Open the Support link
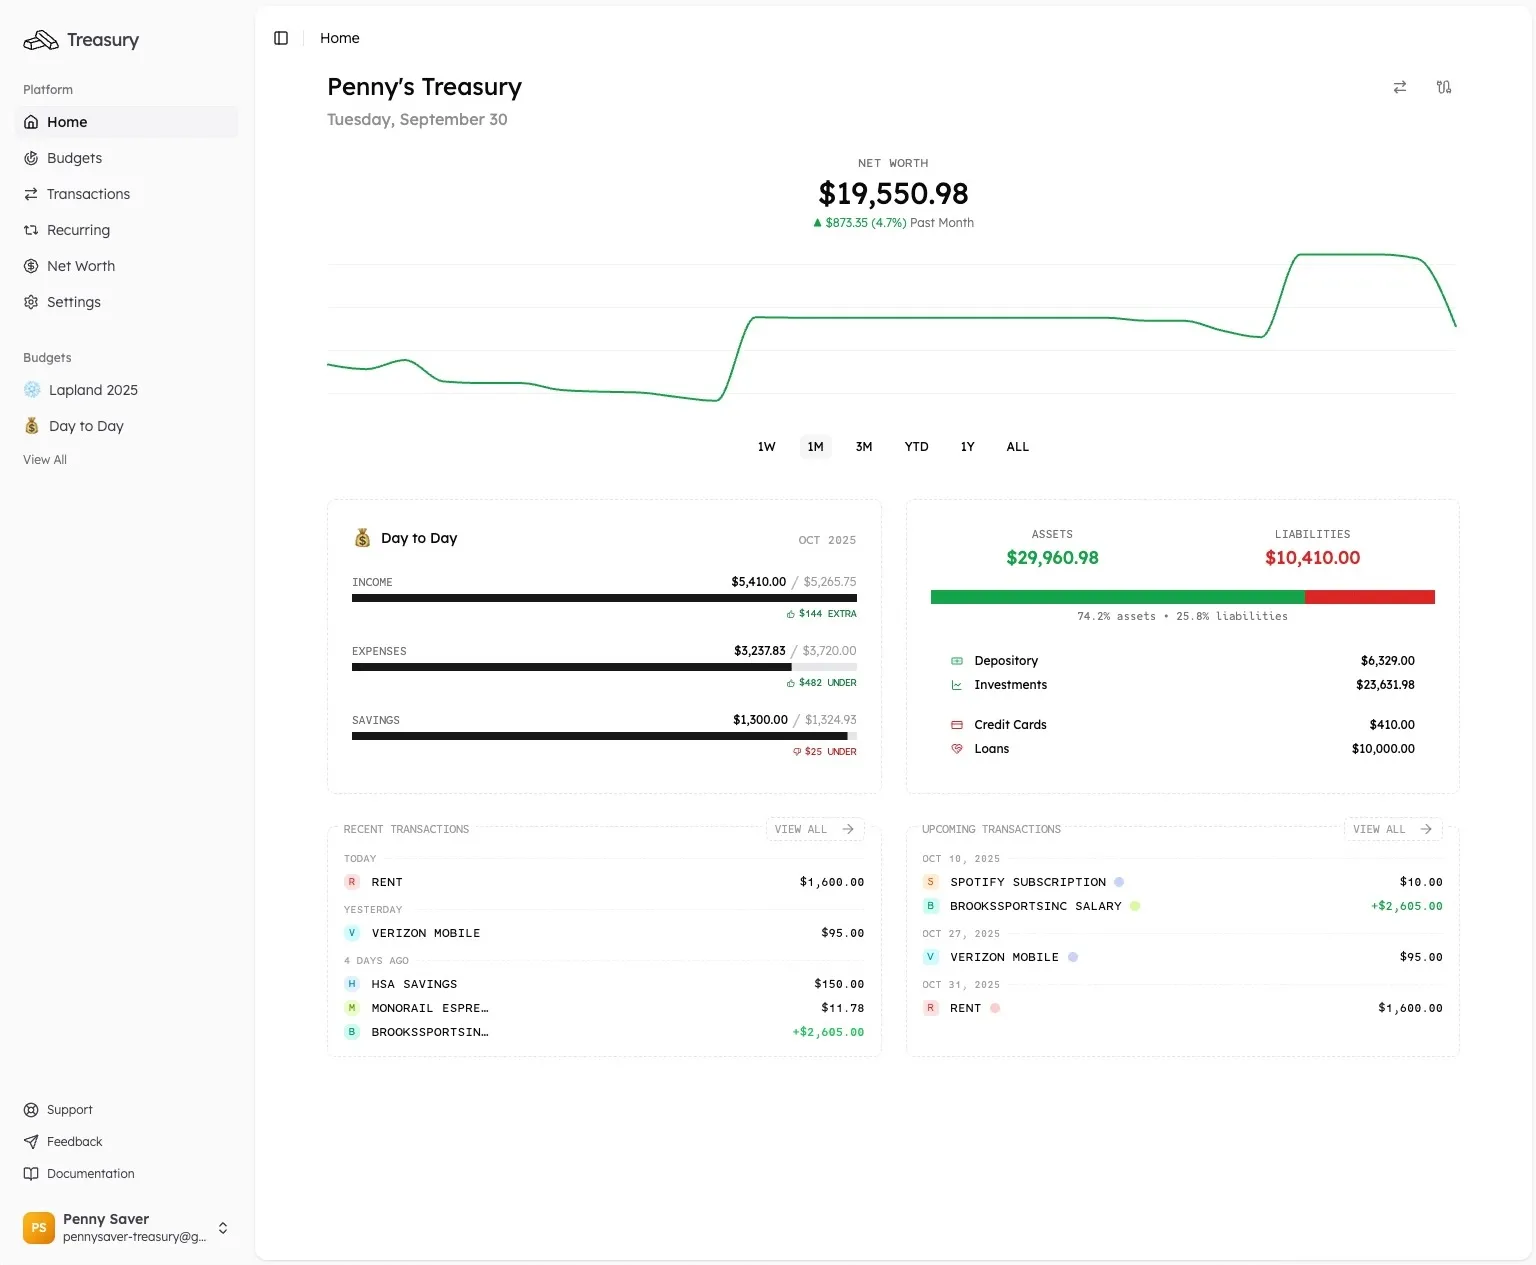The height and width of the screenshot is (1265, 1536). (69, 1110)
